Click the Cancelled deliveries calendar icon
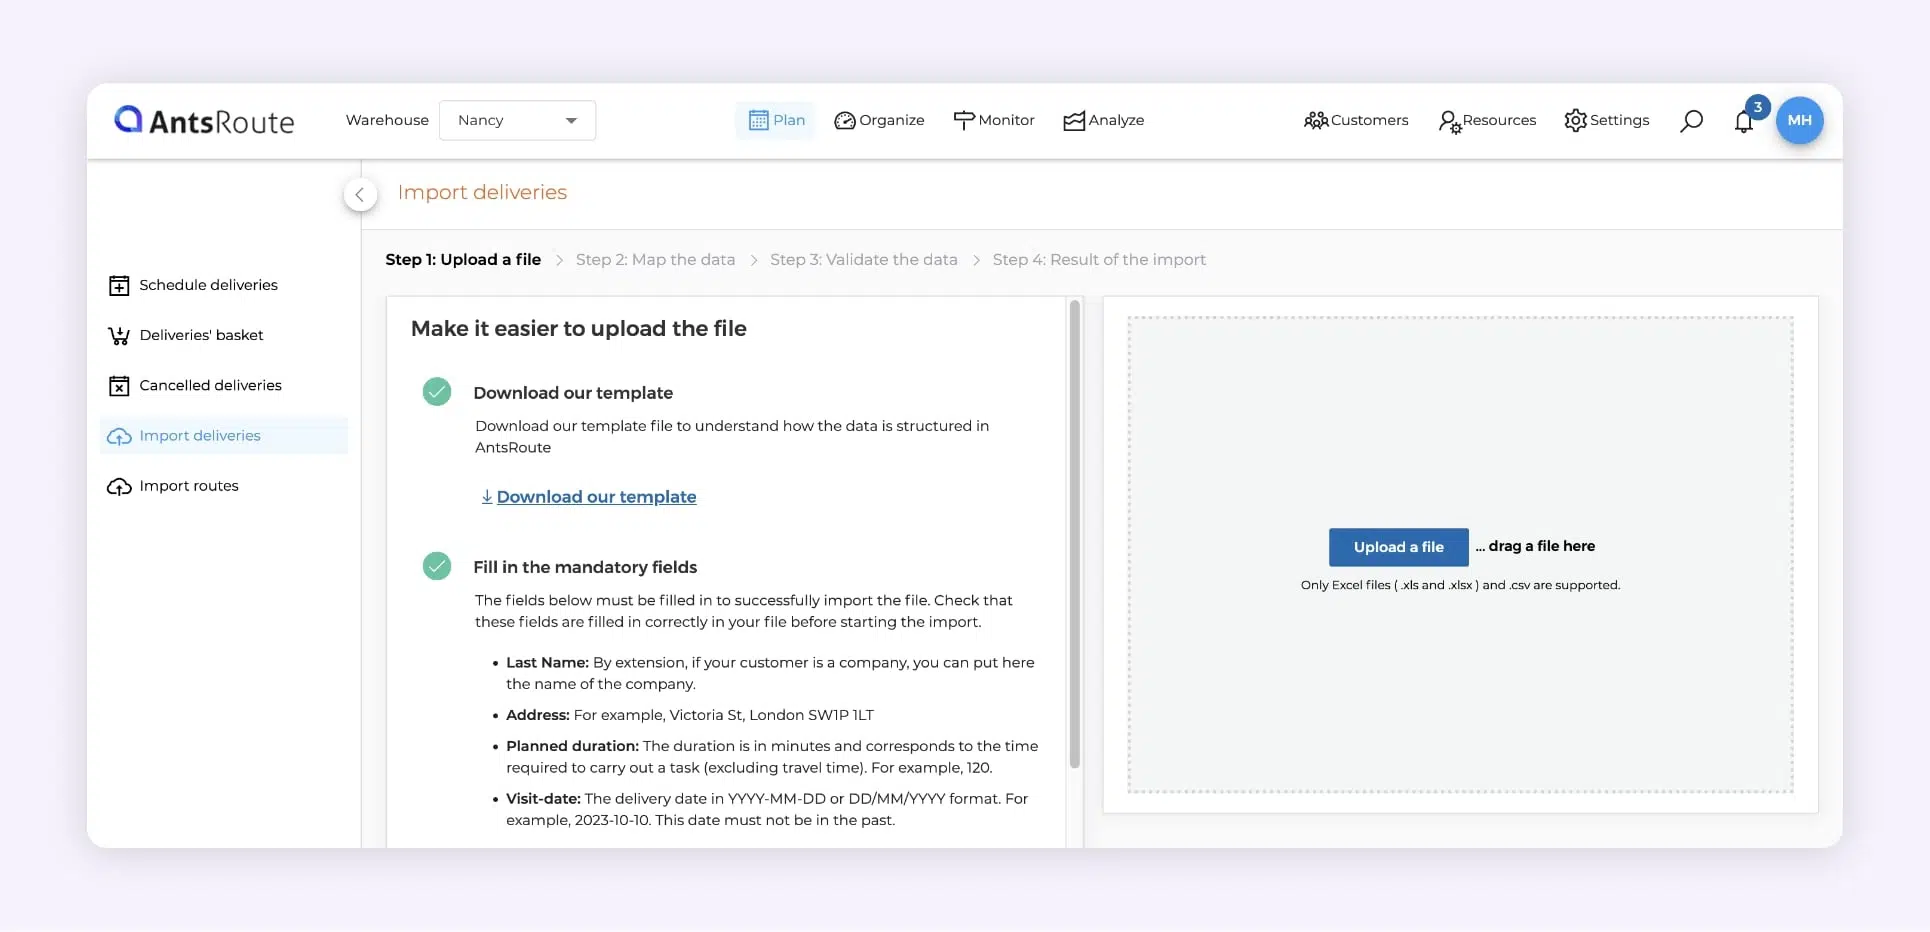1930x932 pixels. pyautogui.click(x=119, y=386)
